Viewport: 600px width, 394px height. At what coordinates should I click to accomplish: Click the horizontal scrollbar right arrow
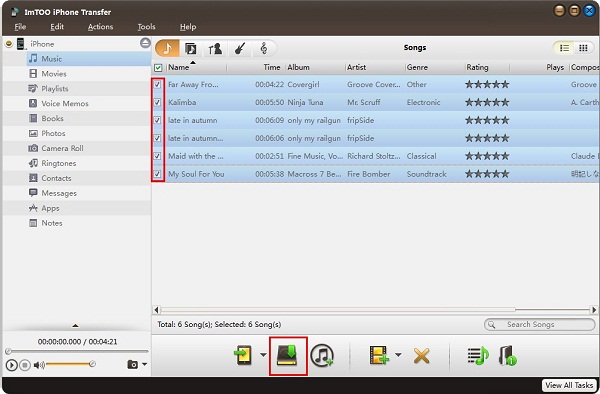point(593,309)
